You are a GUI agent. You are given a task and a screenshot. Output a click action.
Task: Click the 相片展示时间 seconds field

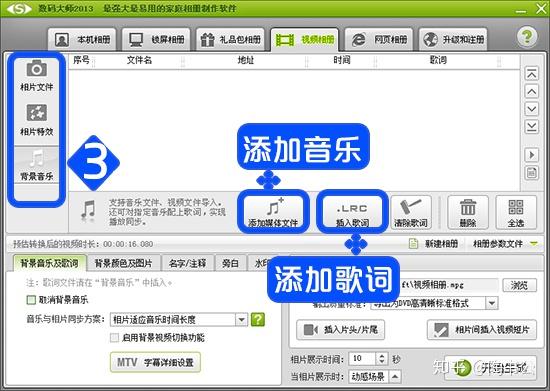click(362, 358)
